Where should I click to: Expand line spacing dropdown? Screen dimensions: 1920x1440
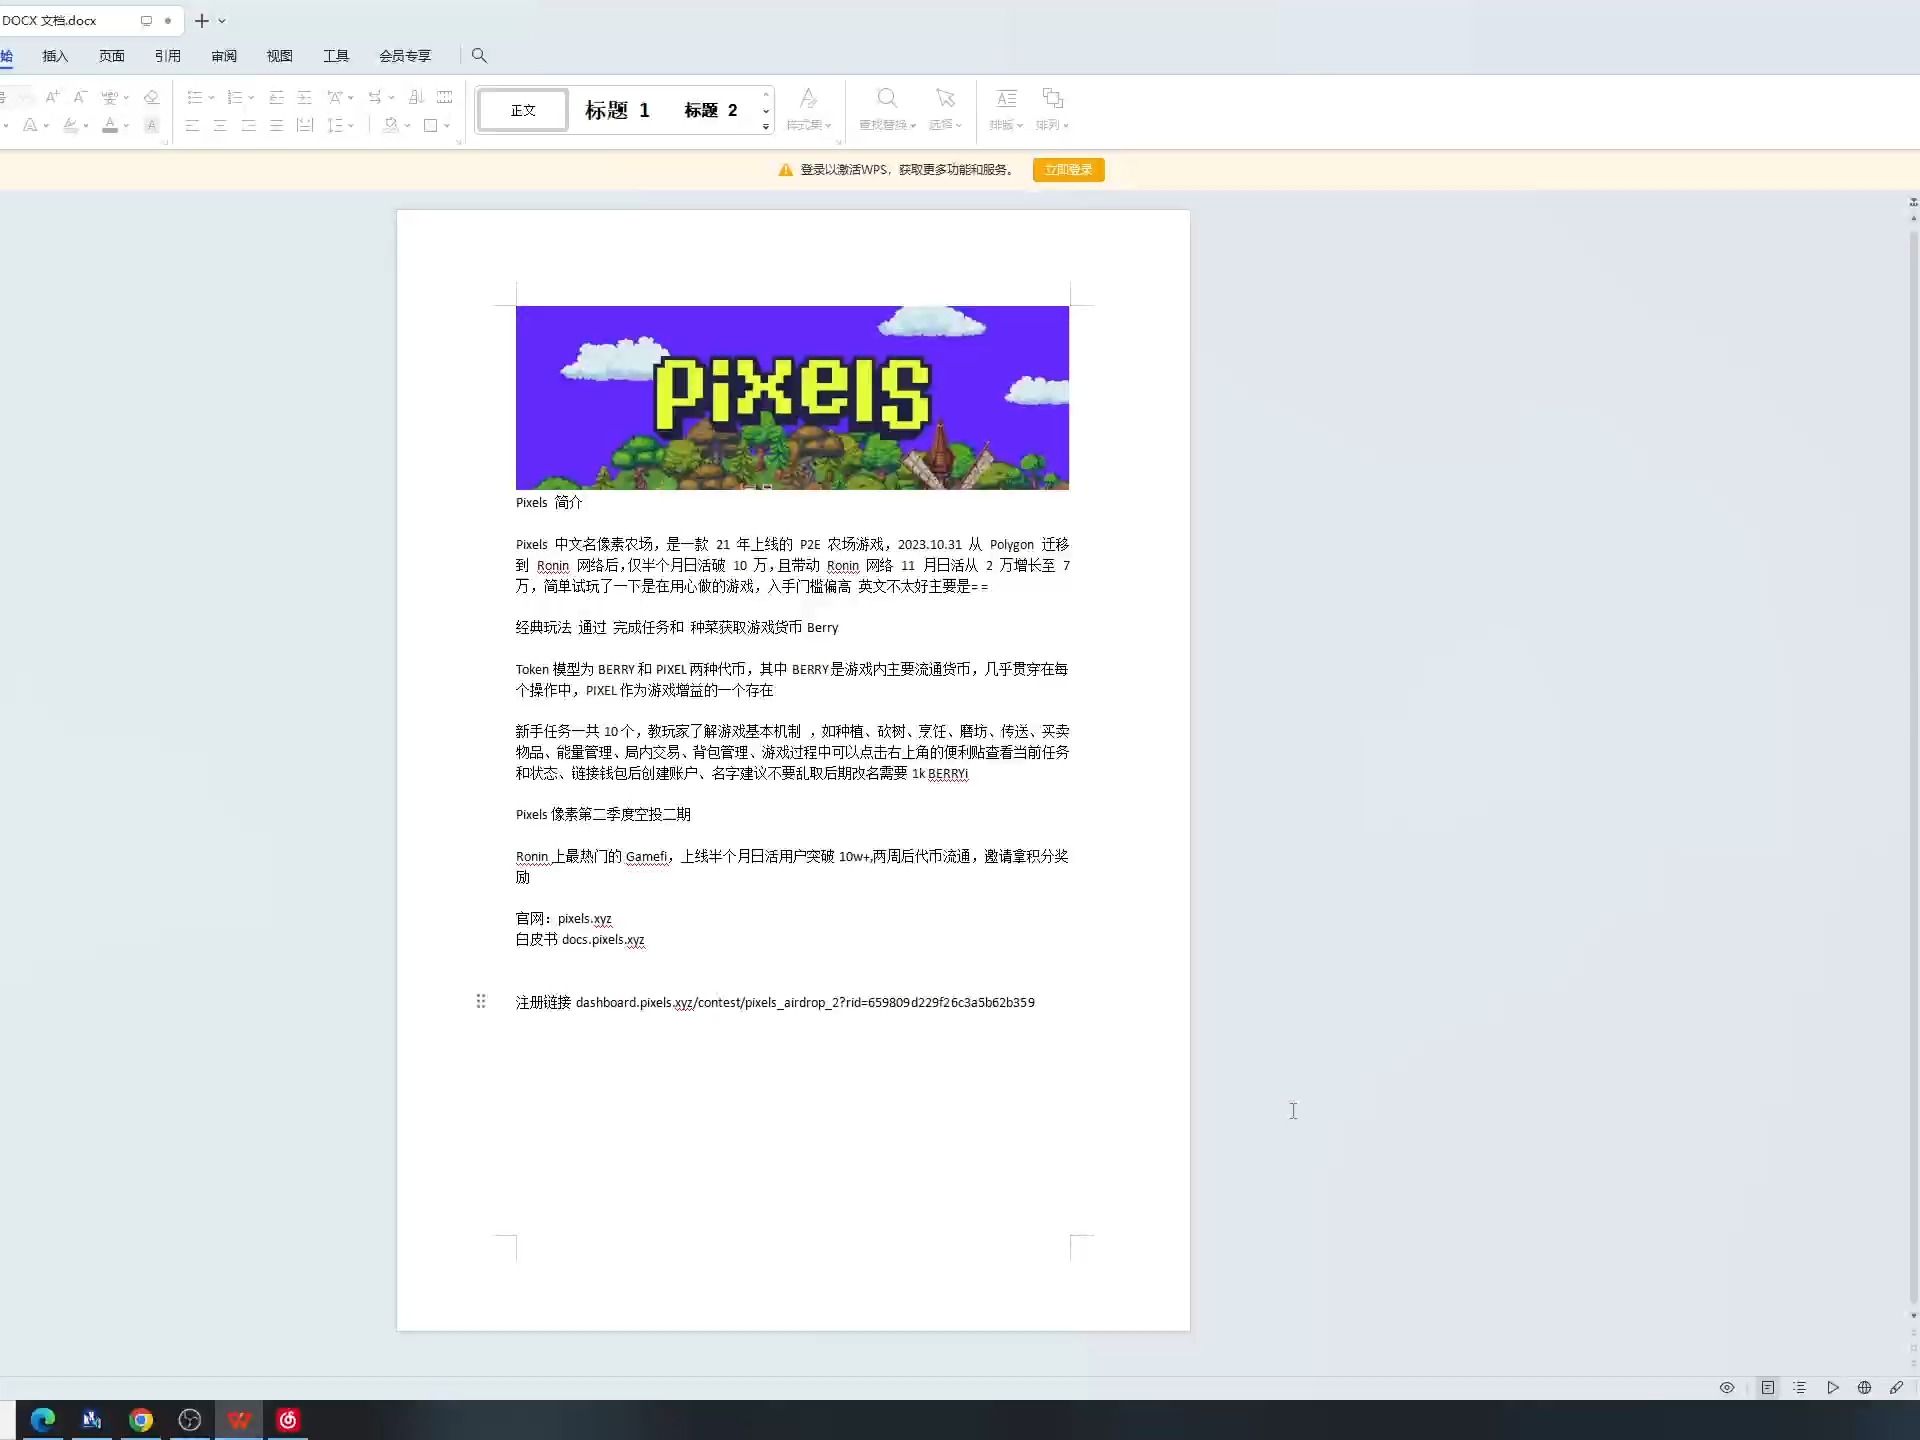pyautogui.click(x=351, y=126)
